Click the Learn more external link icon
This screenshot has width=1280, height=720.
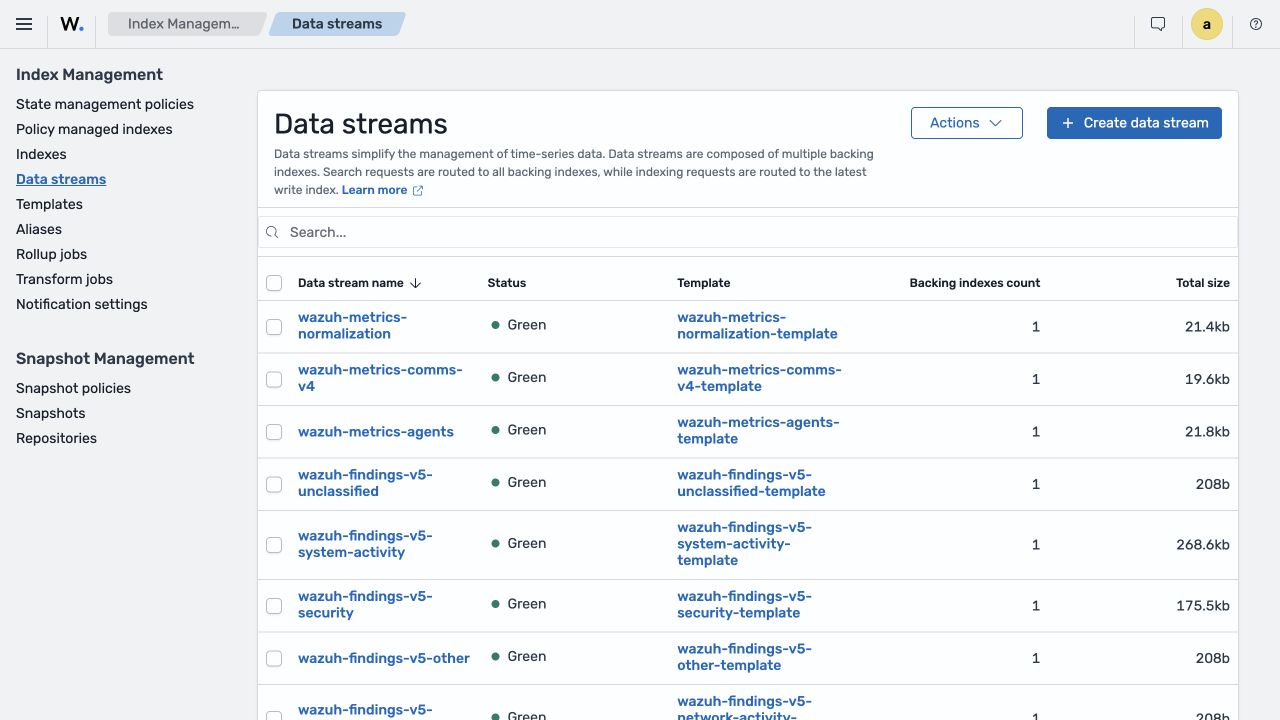418,190
